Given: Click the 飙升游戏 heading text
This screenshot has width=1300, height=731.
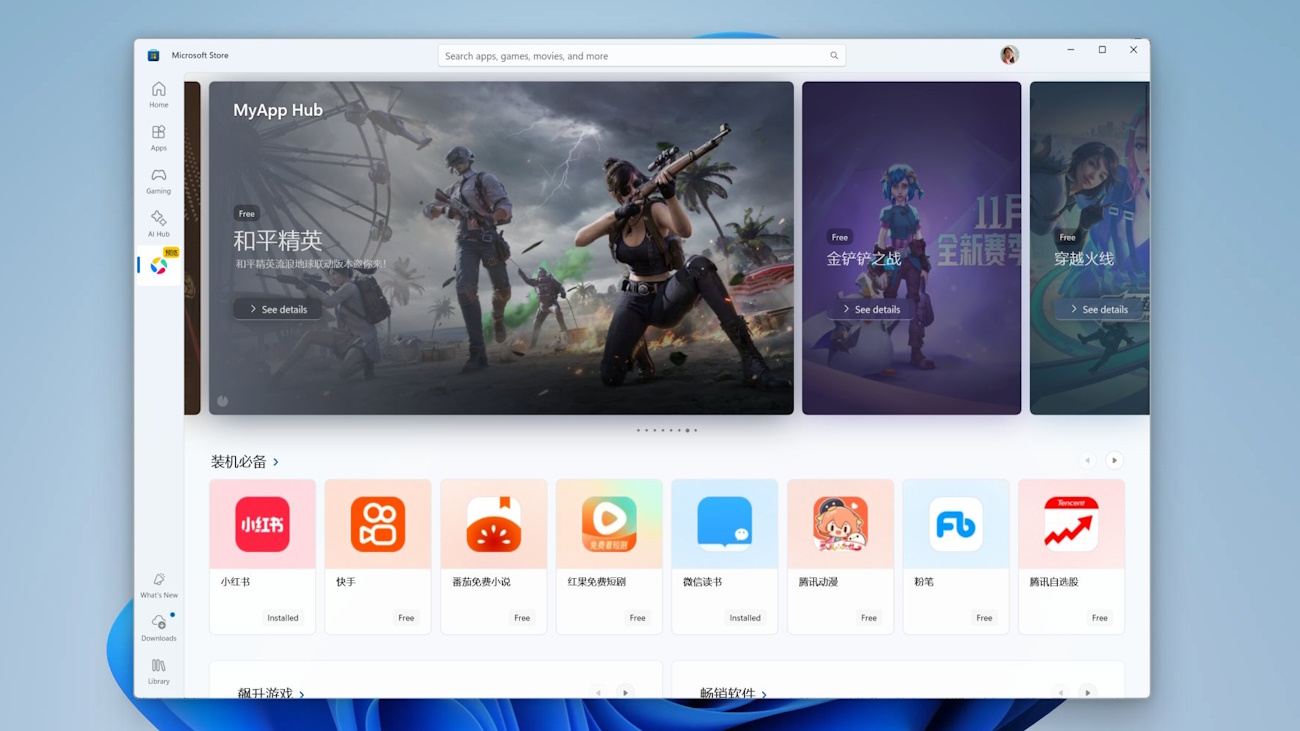Looking at the screenshot, I should click(265, 693).
